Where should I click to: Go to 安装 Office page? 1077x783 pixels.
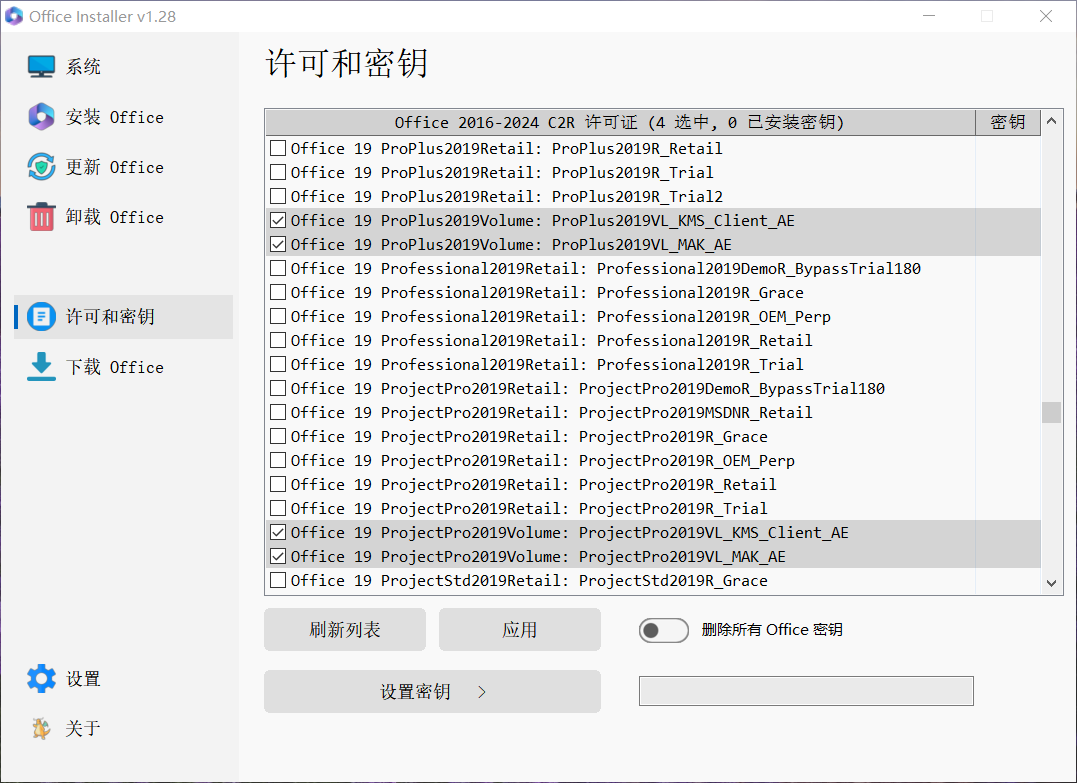point(115,117)
